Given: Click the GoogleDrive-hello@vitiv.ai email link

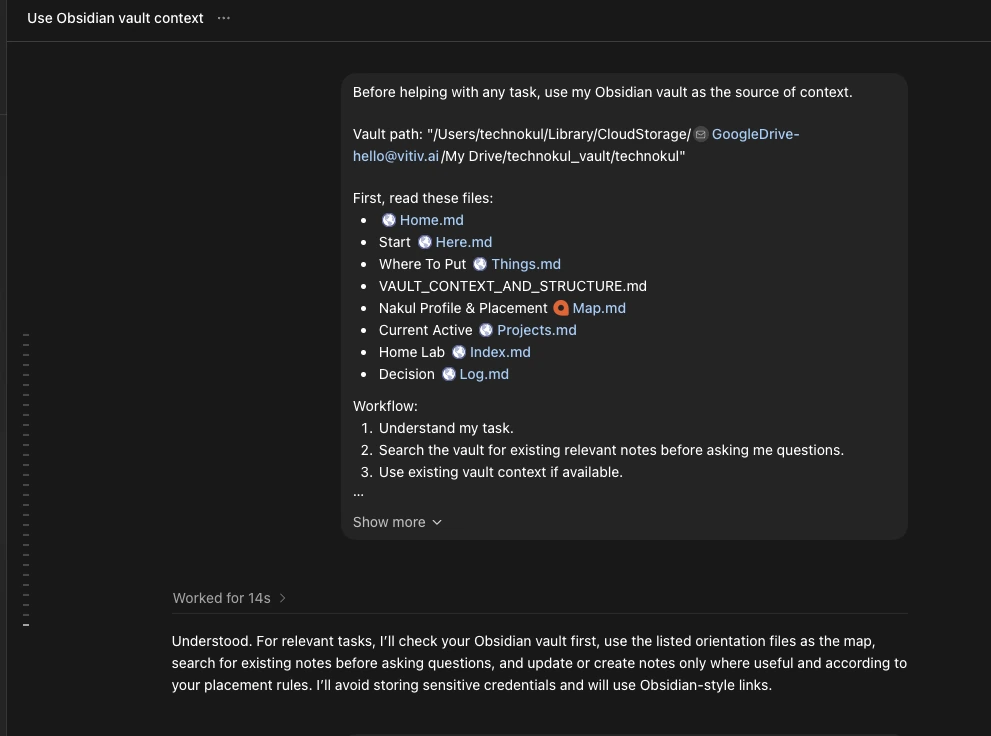Looking at the screenshot, I should [755, 135].
